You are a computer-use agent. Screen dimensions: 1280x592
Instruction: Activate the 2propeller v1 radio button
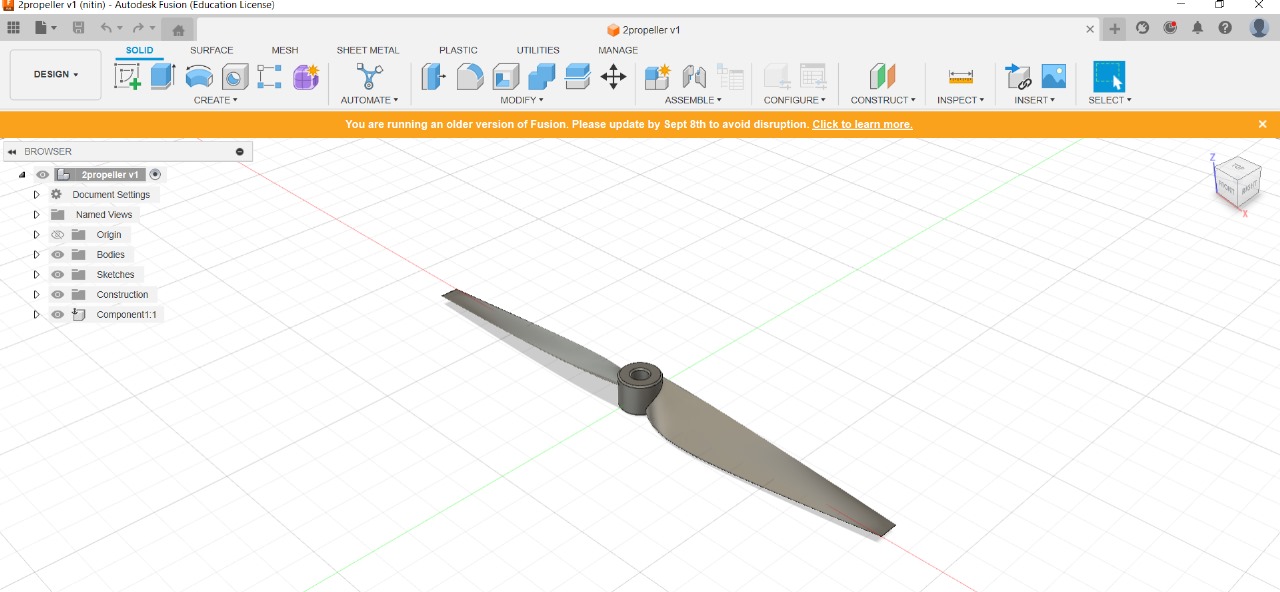[x=155, y=174]
